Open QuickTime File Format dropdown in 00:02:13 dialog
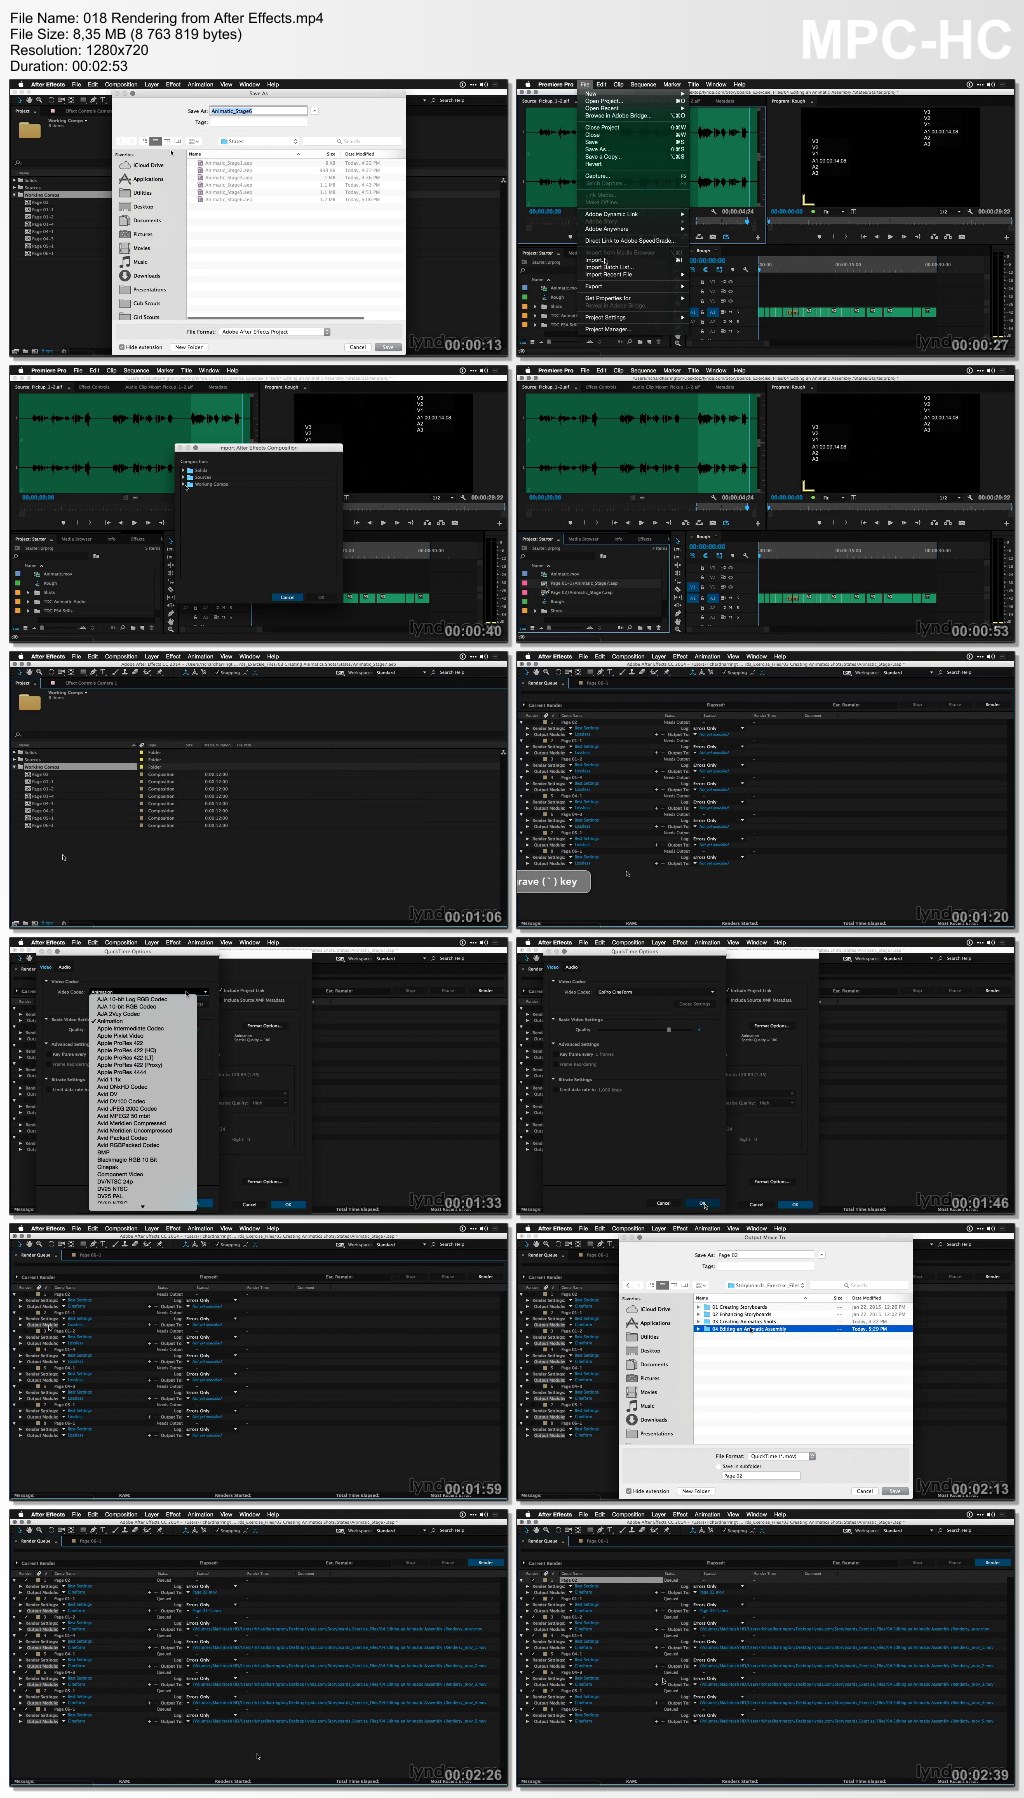This screenshot has width=1024, height=1798. [x=782, y=1456]
